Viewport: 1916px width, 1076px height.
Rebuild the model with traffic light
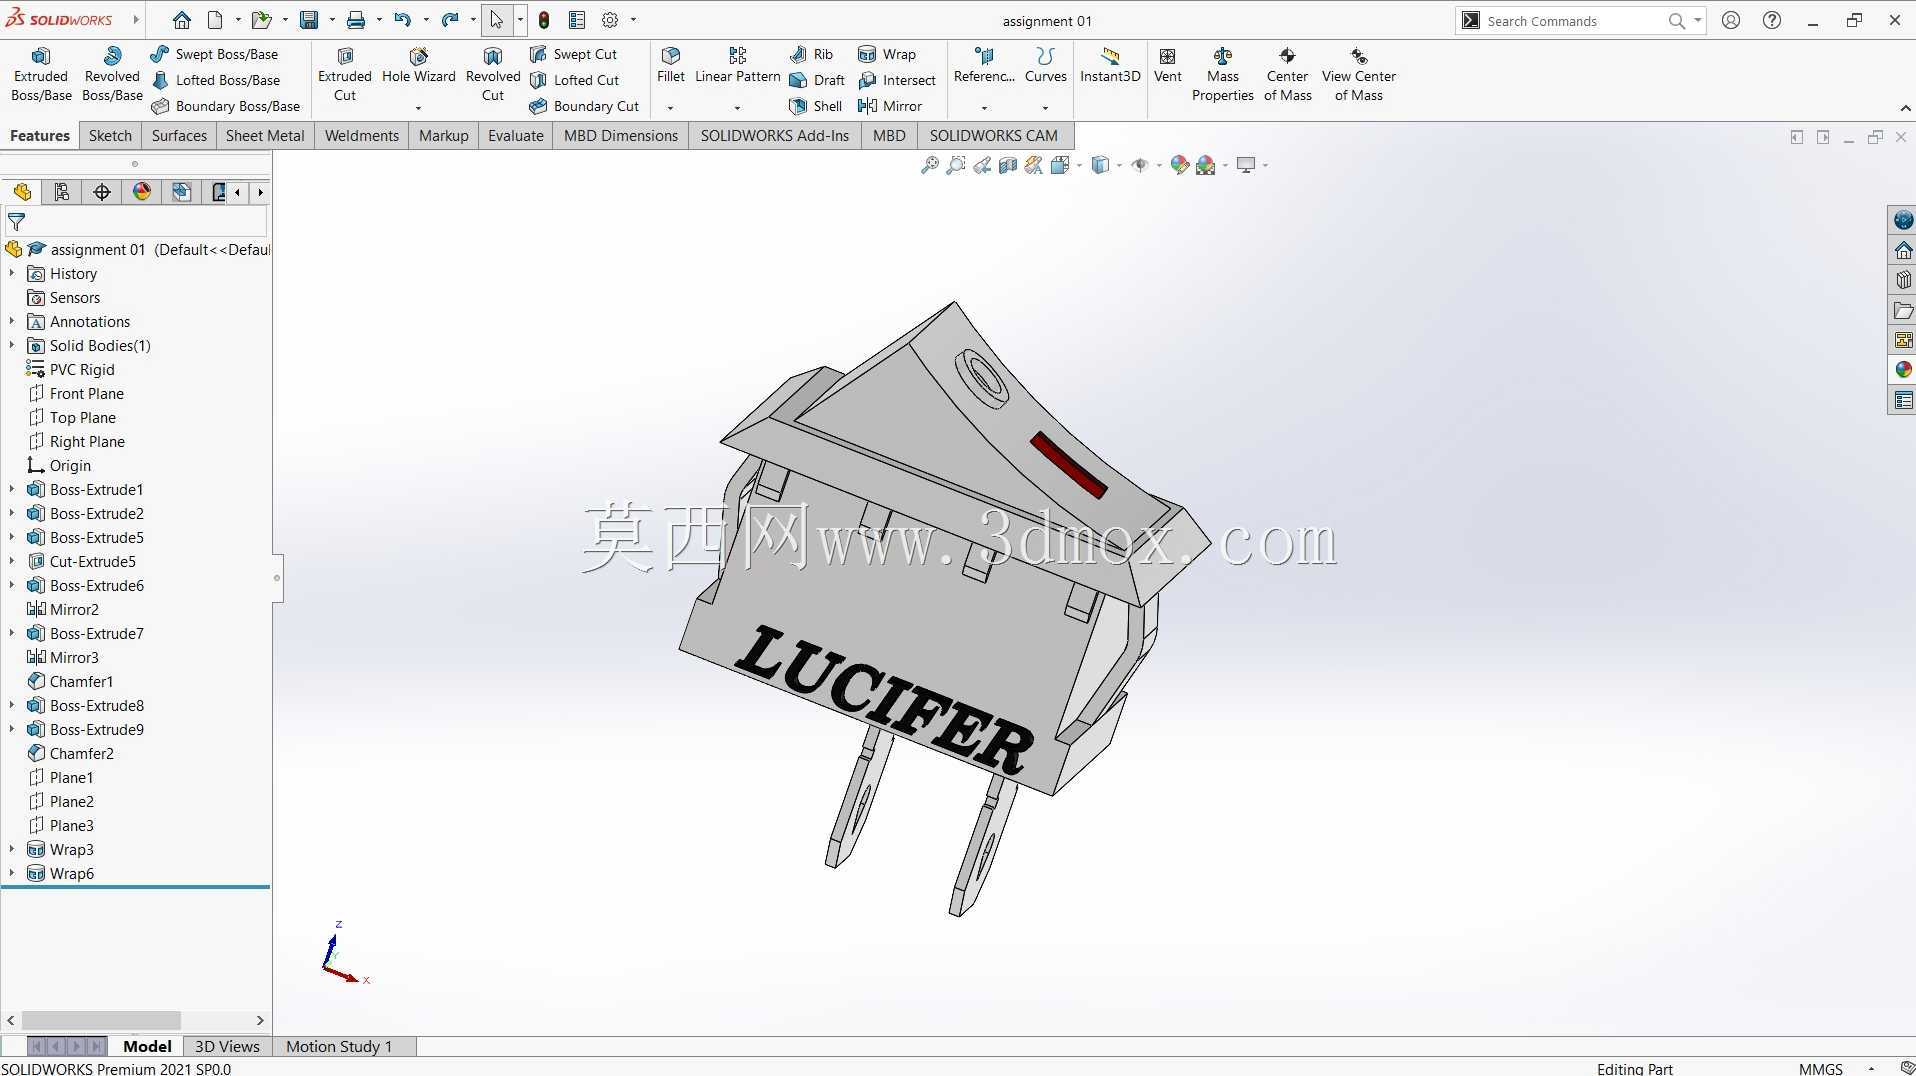coord(544,20)
